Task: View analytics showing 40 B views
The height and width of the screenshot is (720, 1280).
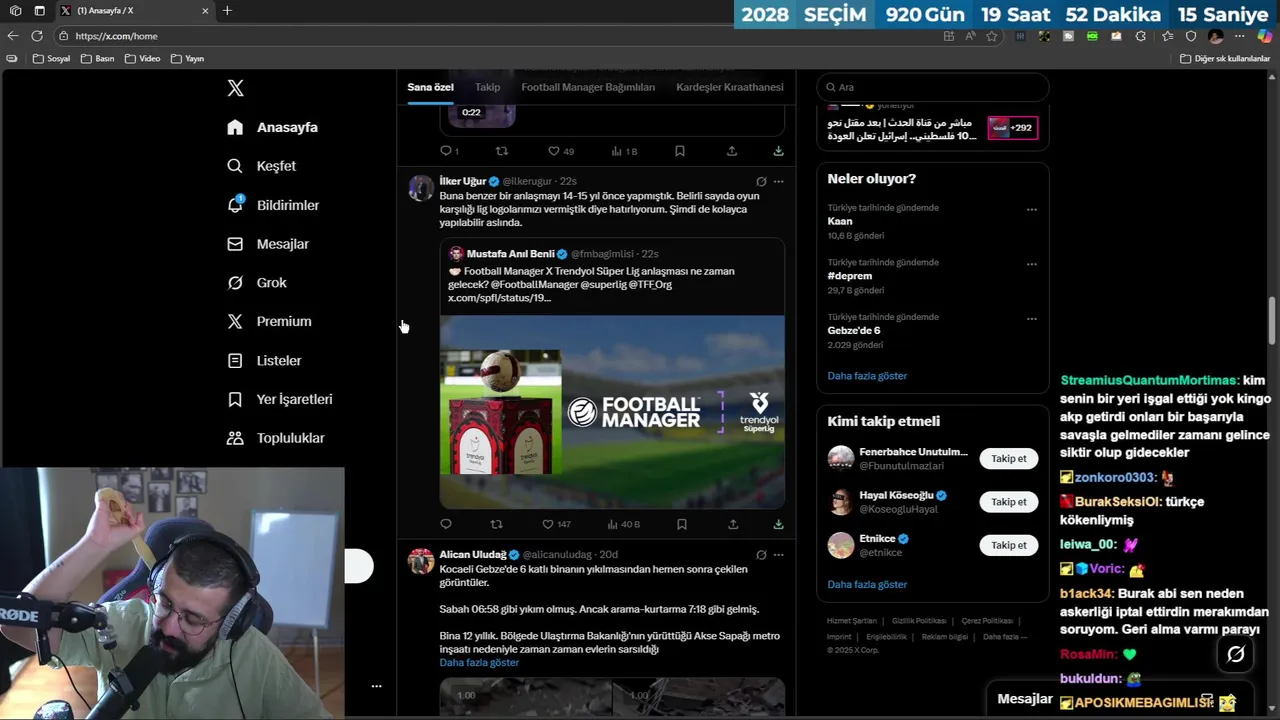Action: tap(625, 524)
